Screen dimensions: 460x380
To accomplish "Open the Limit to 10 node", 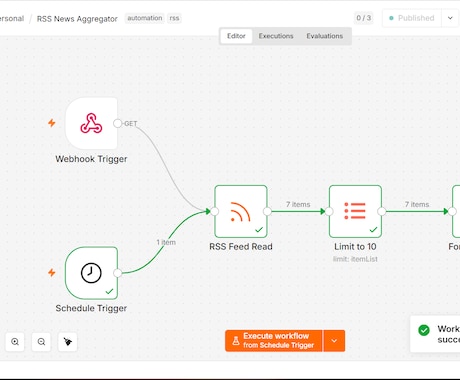I will 355,211.
